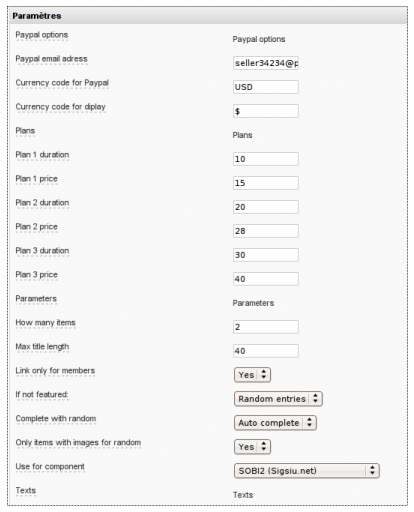414x512 pixels.
Task: Select the Plan 3 duration field
Action: coord(266,255)
